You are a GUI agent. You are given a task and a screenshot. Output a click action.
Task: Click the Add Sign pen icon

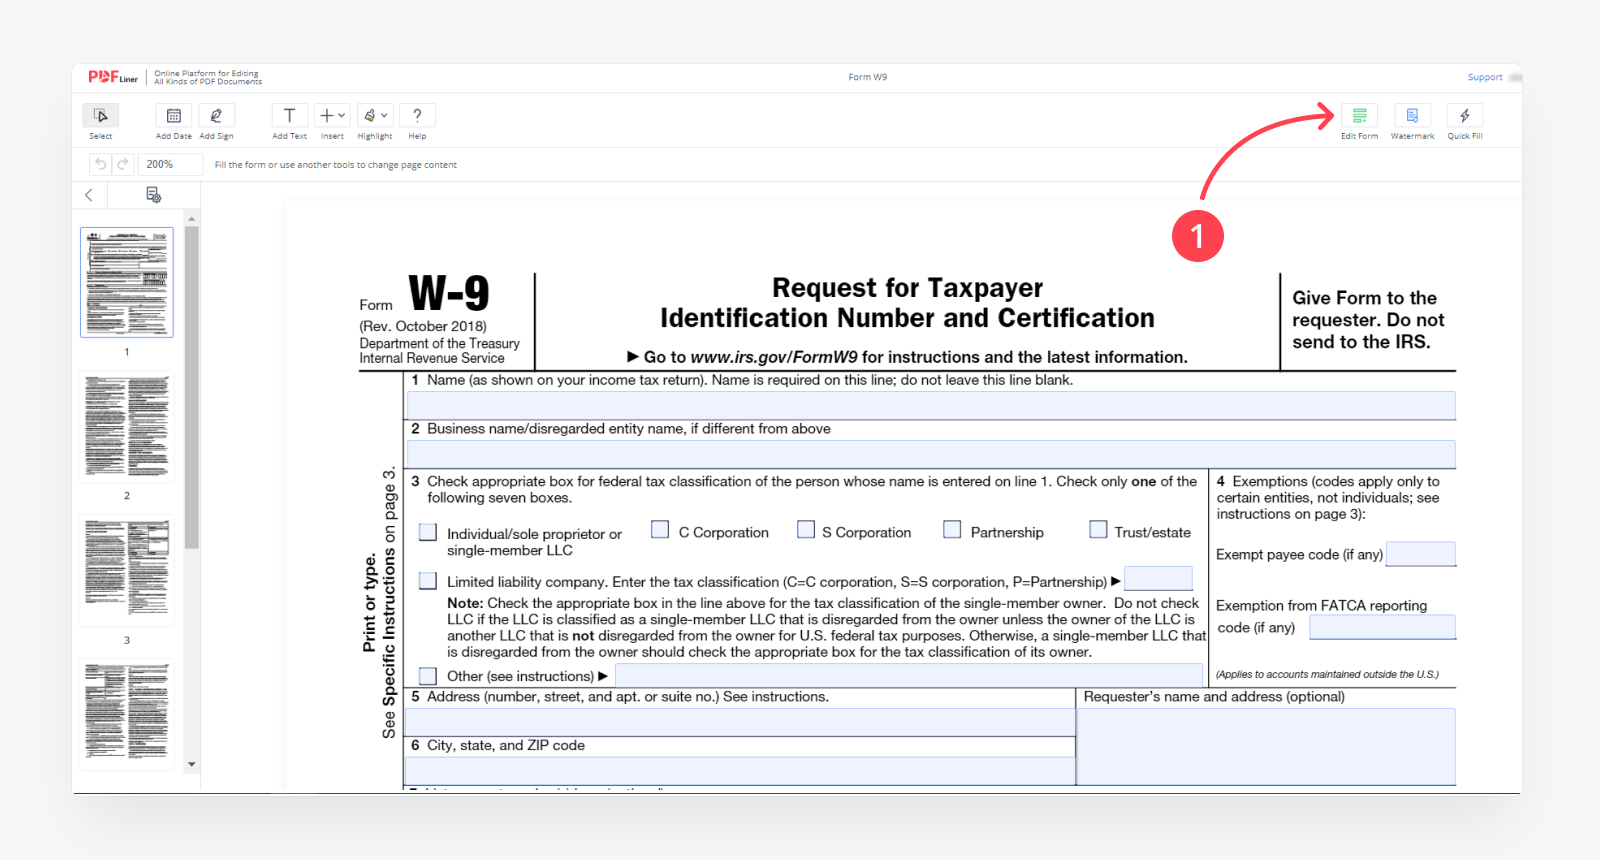(216, 116)
